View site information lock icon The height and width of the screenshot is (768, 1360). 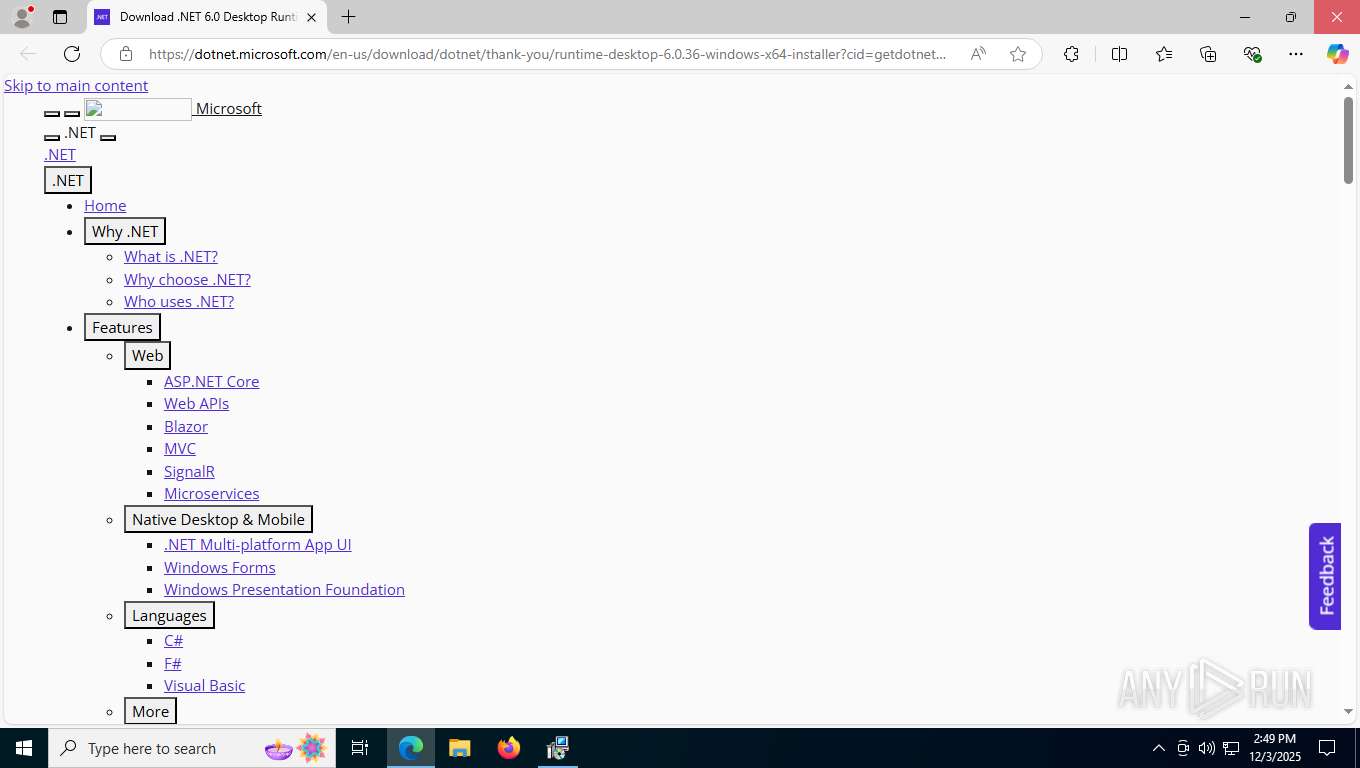(x=126, y=54)
